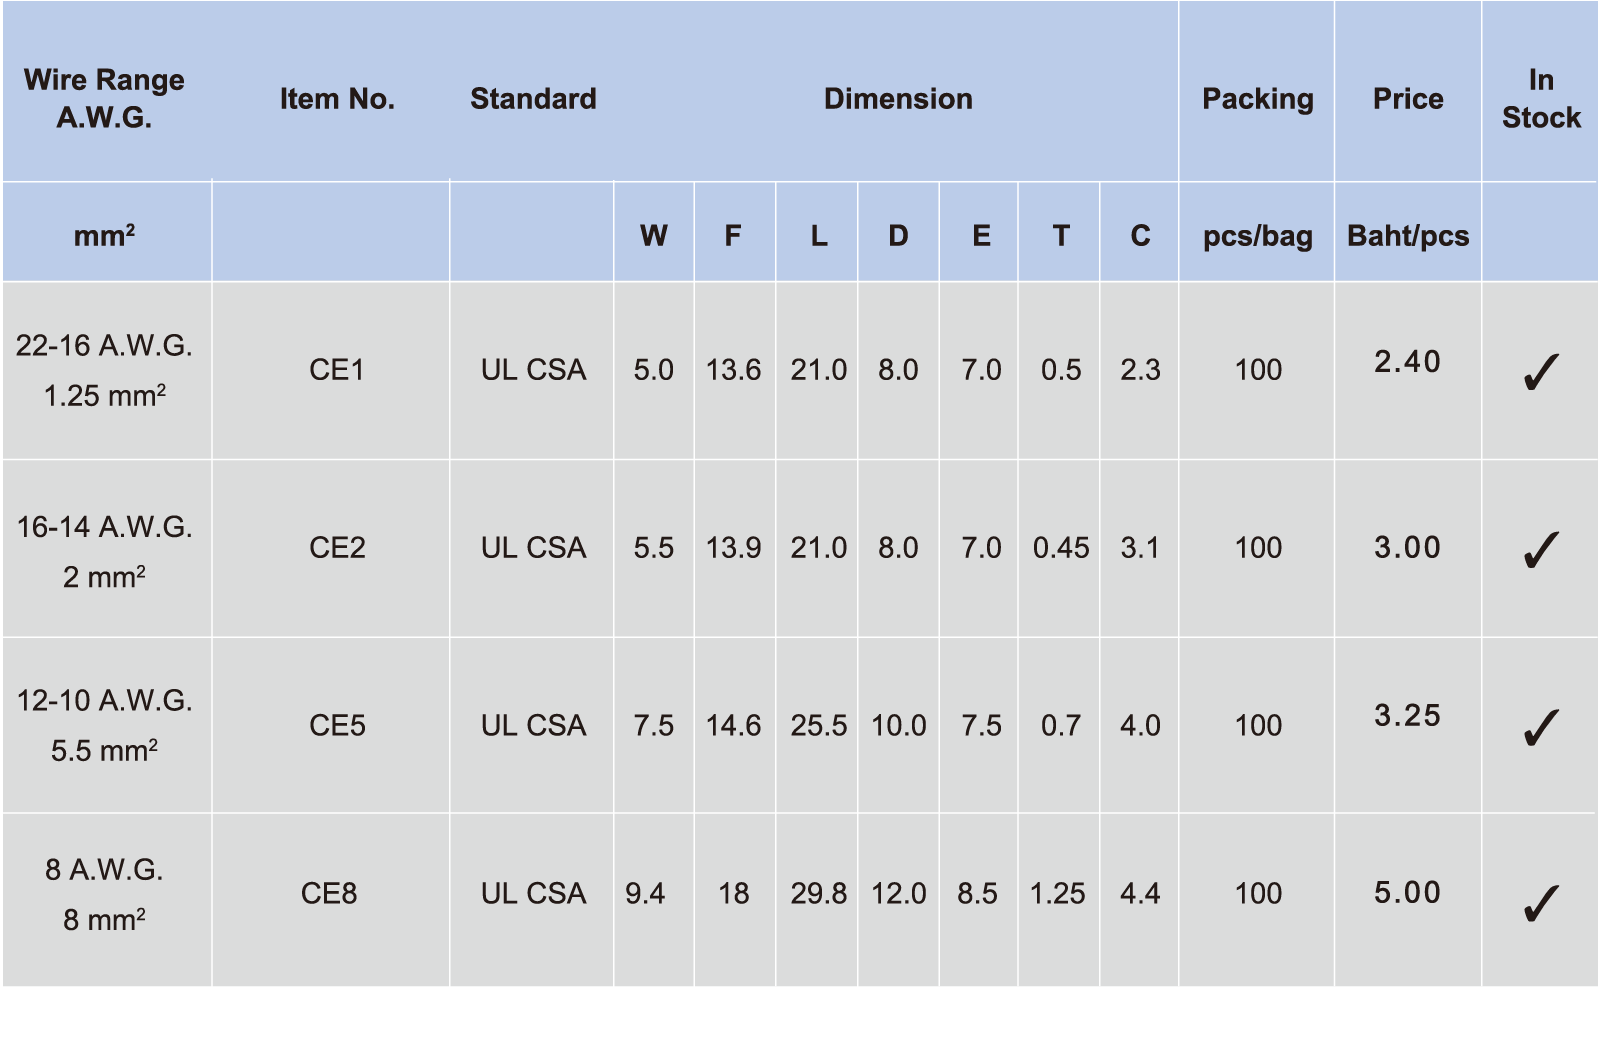
Task: Click the Baht/pcs subheader
Action: tap(1407, 236)
